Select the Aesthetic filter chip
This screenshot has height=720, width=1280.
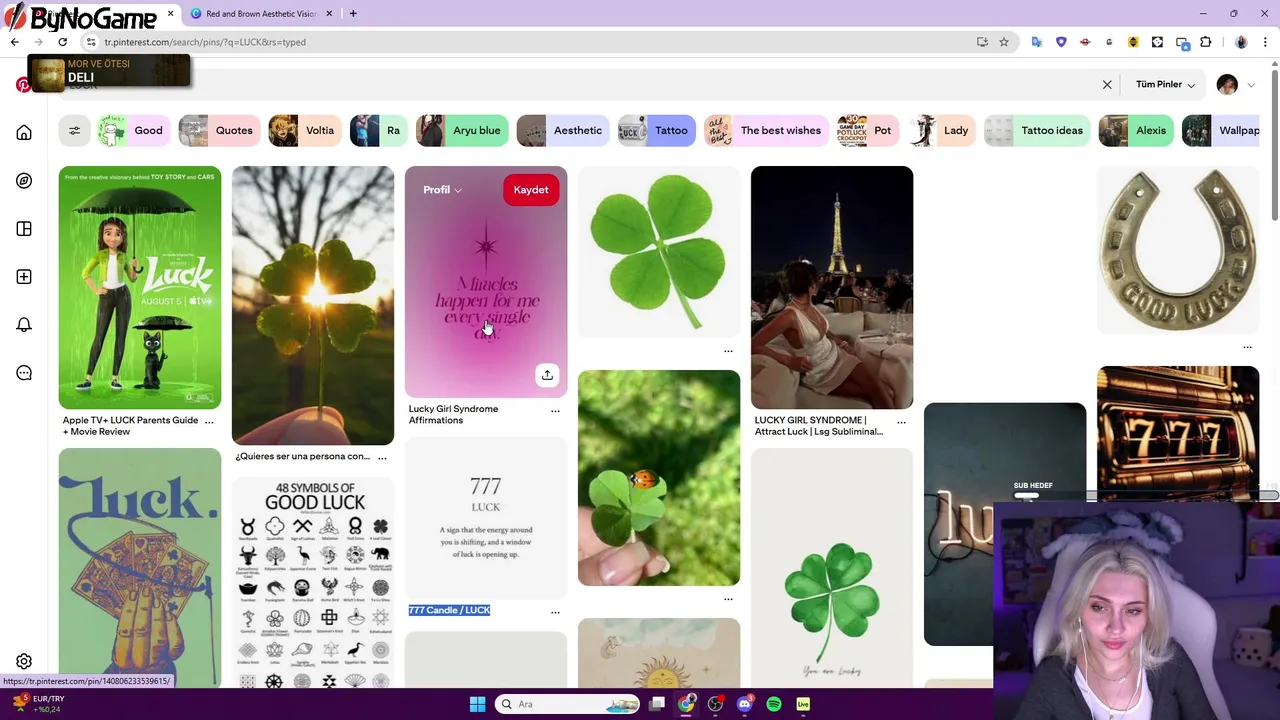pos(562,131)
